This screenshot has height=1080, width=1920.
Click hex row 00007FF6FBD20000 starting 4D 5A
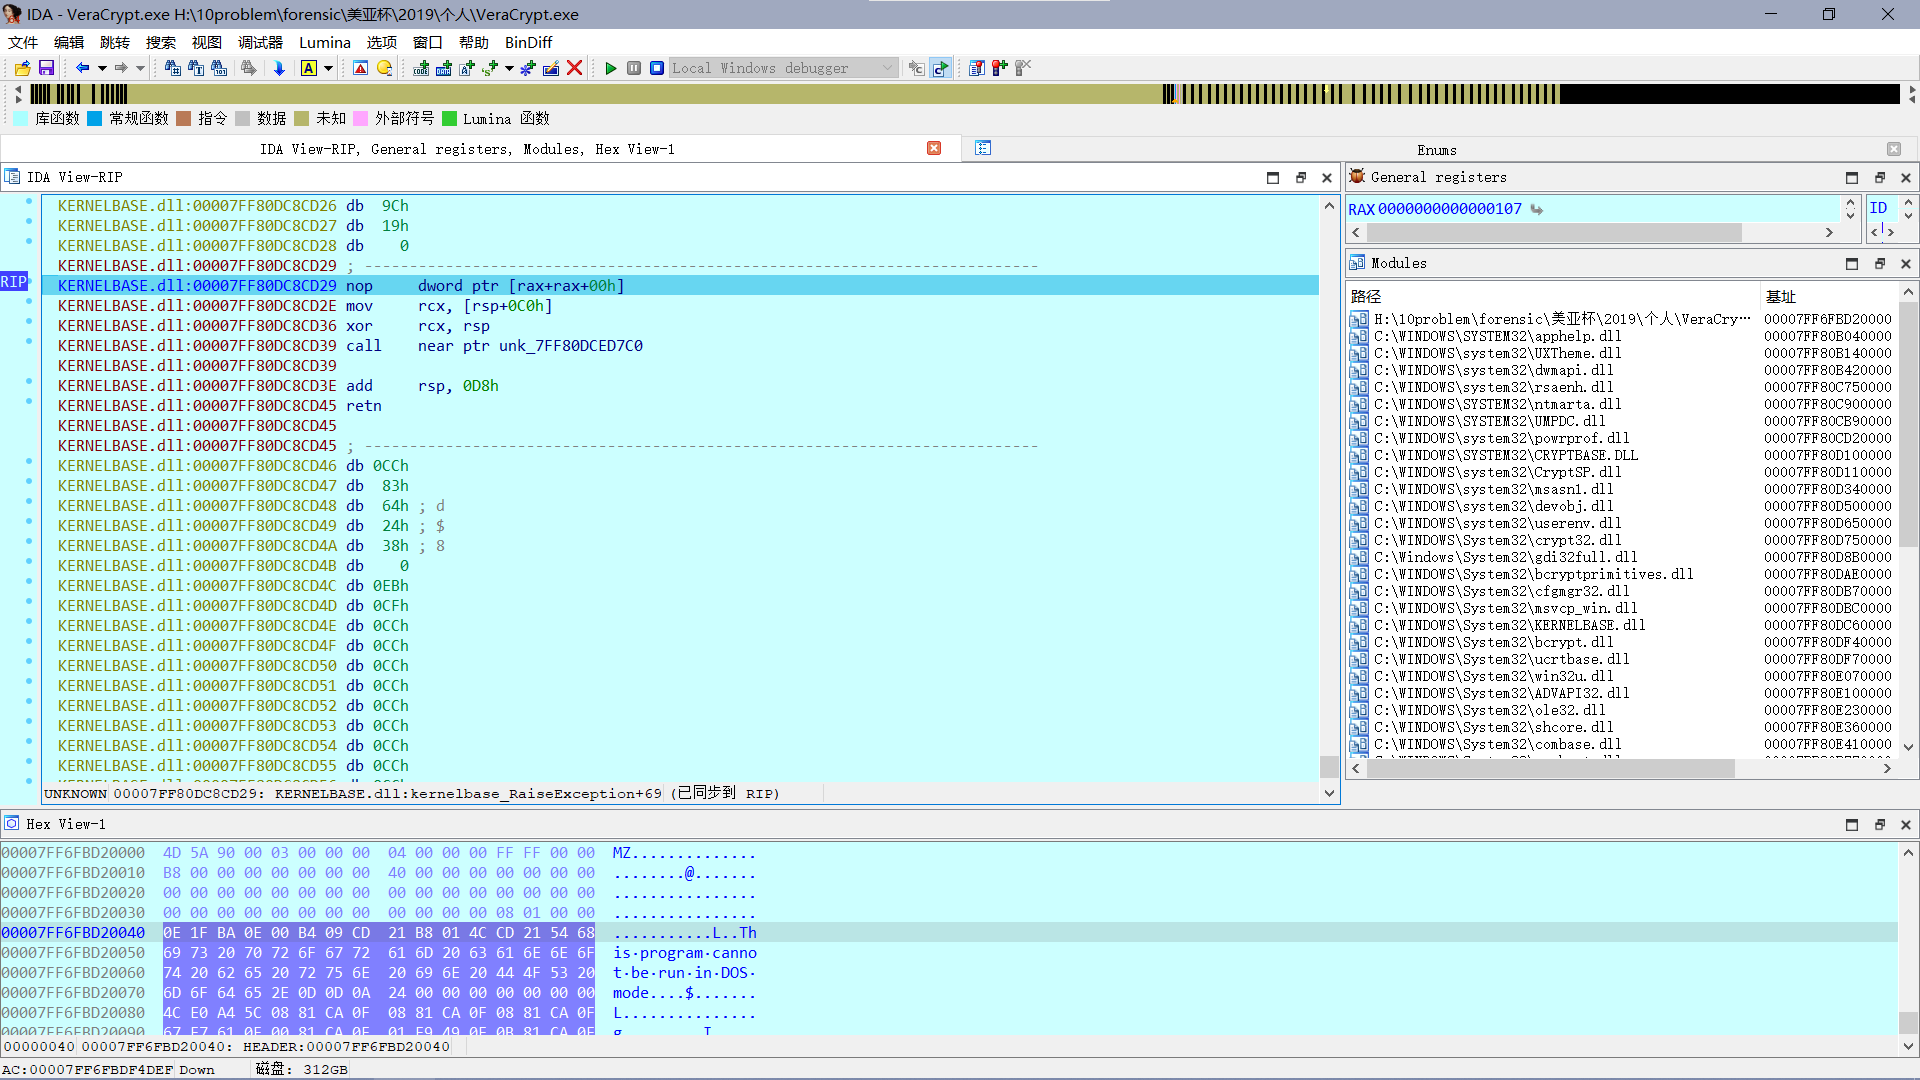[948, 853]
